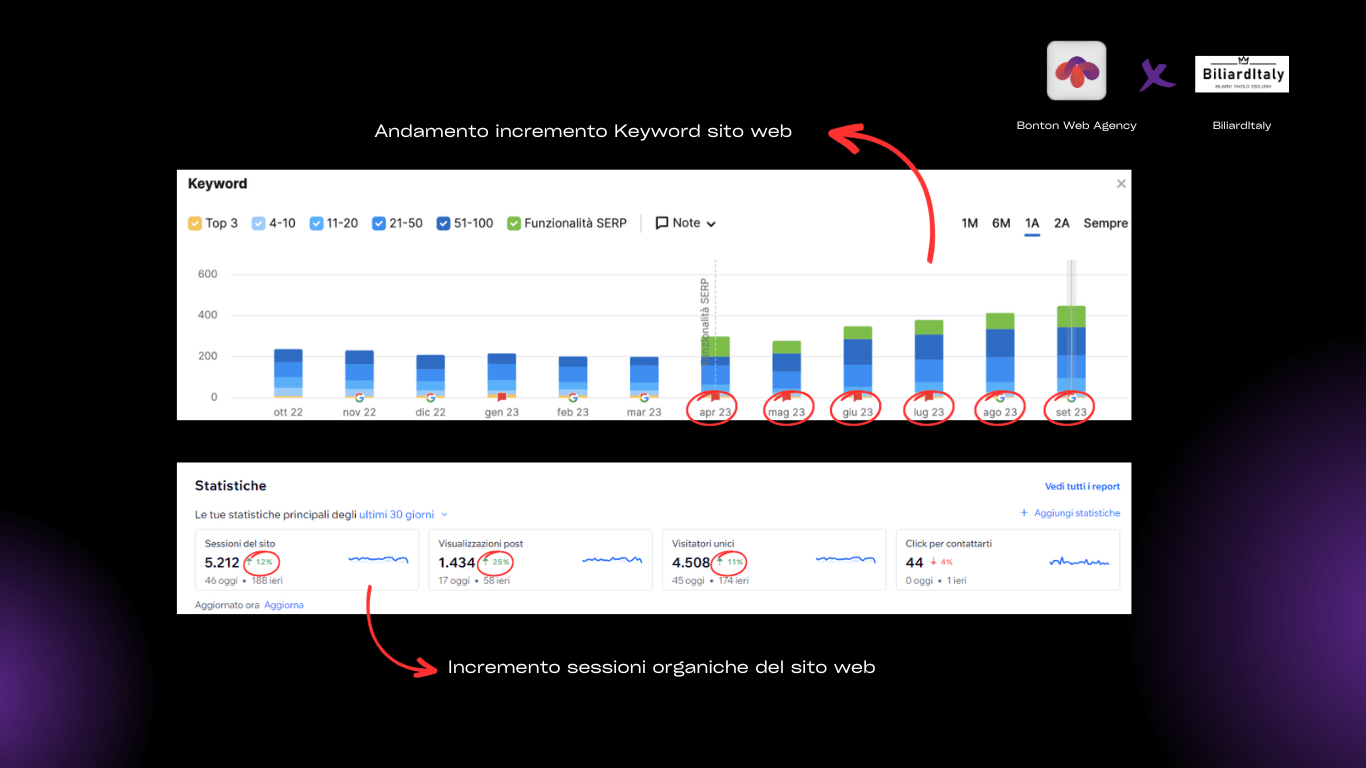Click the gen 23 stacked bar
The width and height of the screenshot is (1366, 768).
pos(502,375)
